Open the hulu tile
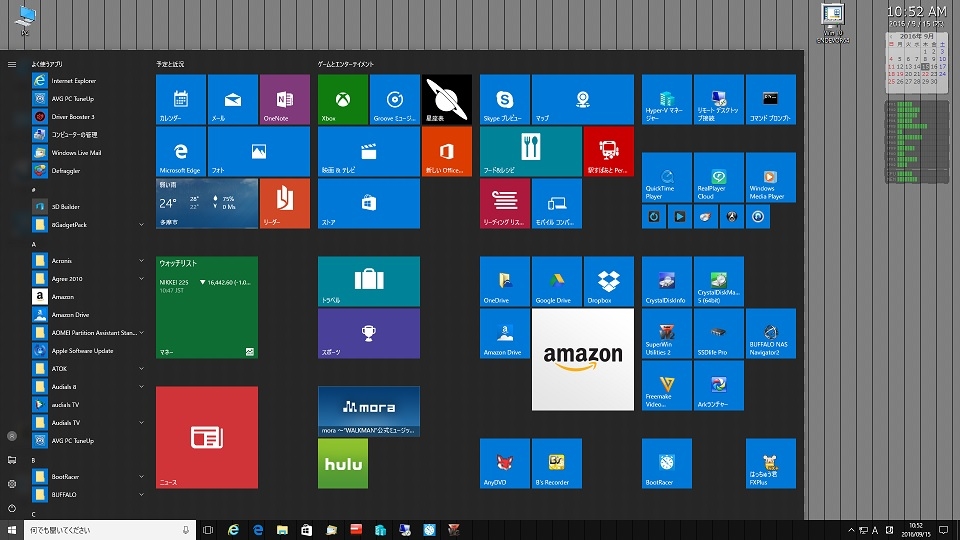 pyautogui.click(x=343, y=463)
